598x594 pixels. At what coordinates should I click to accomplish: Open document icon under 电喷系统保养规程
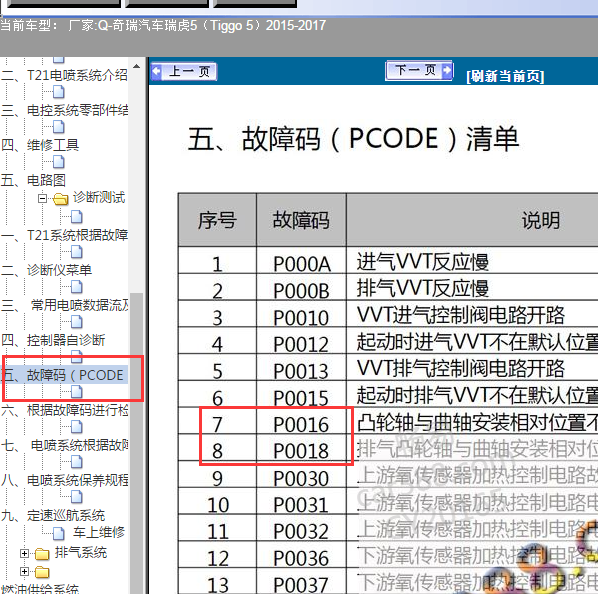[x=76, y=497]
